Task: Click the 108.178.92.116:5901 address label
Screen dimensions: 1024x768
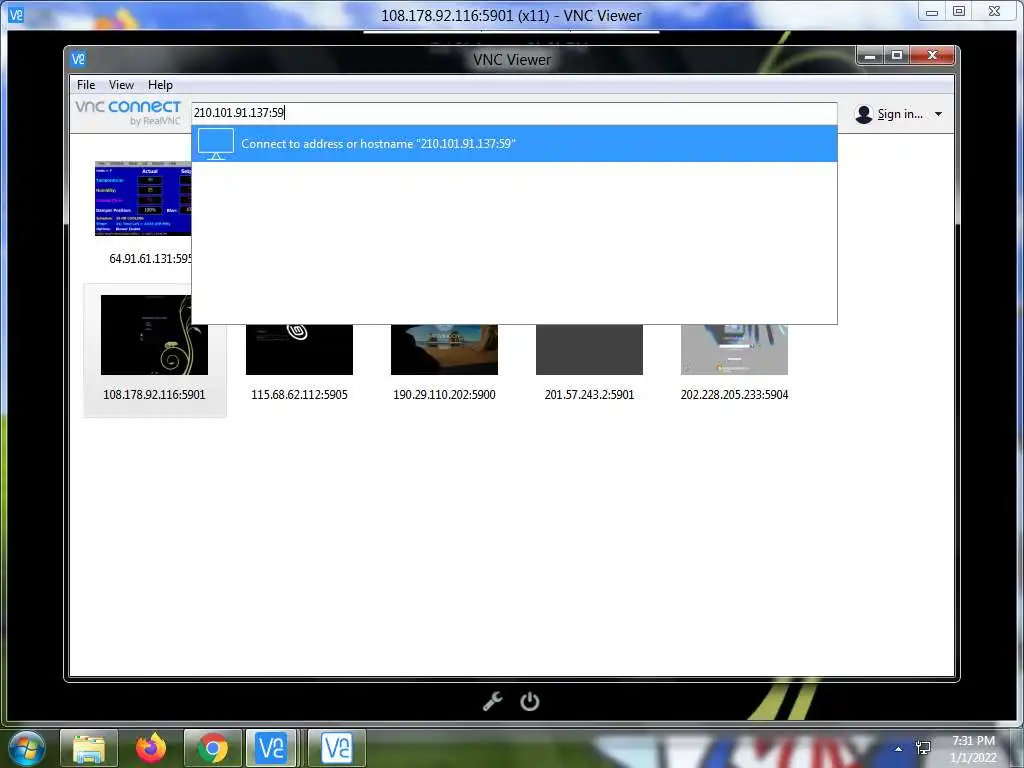Action: point(154,394)
